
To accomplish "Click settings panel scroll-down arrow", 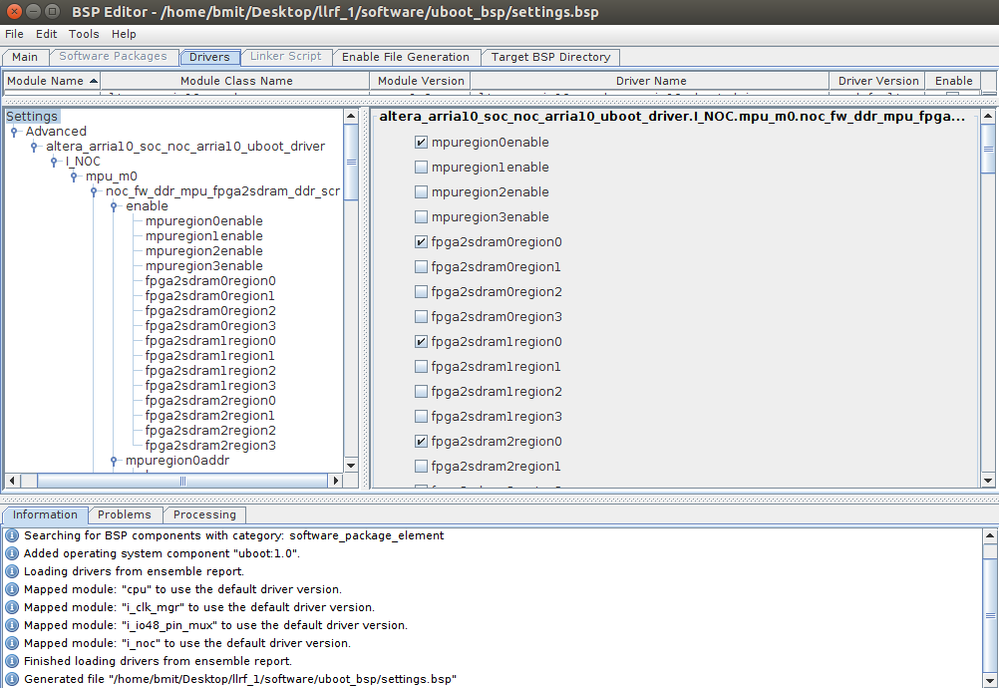I will pos(988,481).
